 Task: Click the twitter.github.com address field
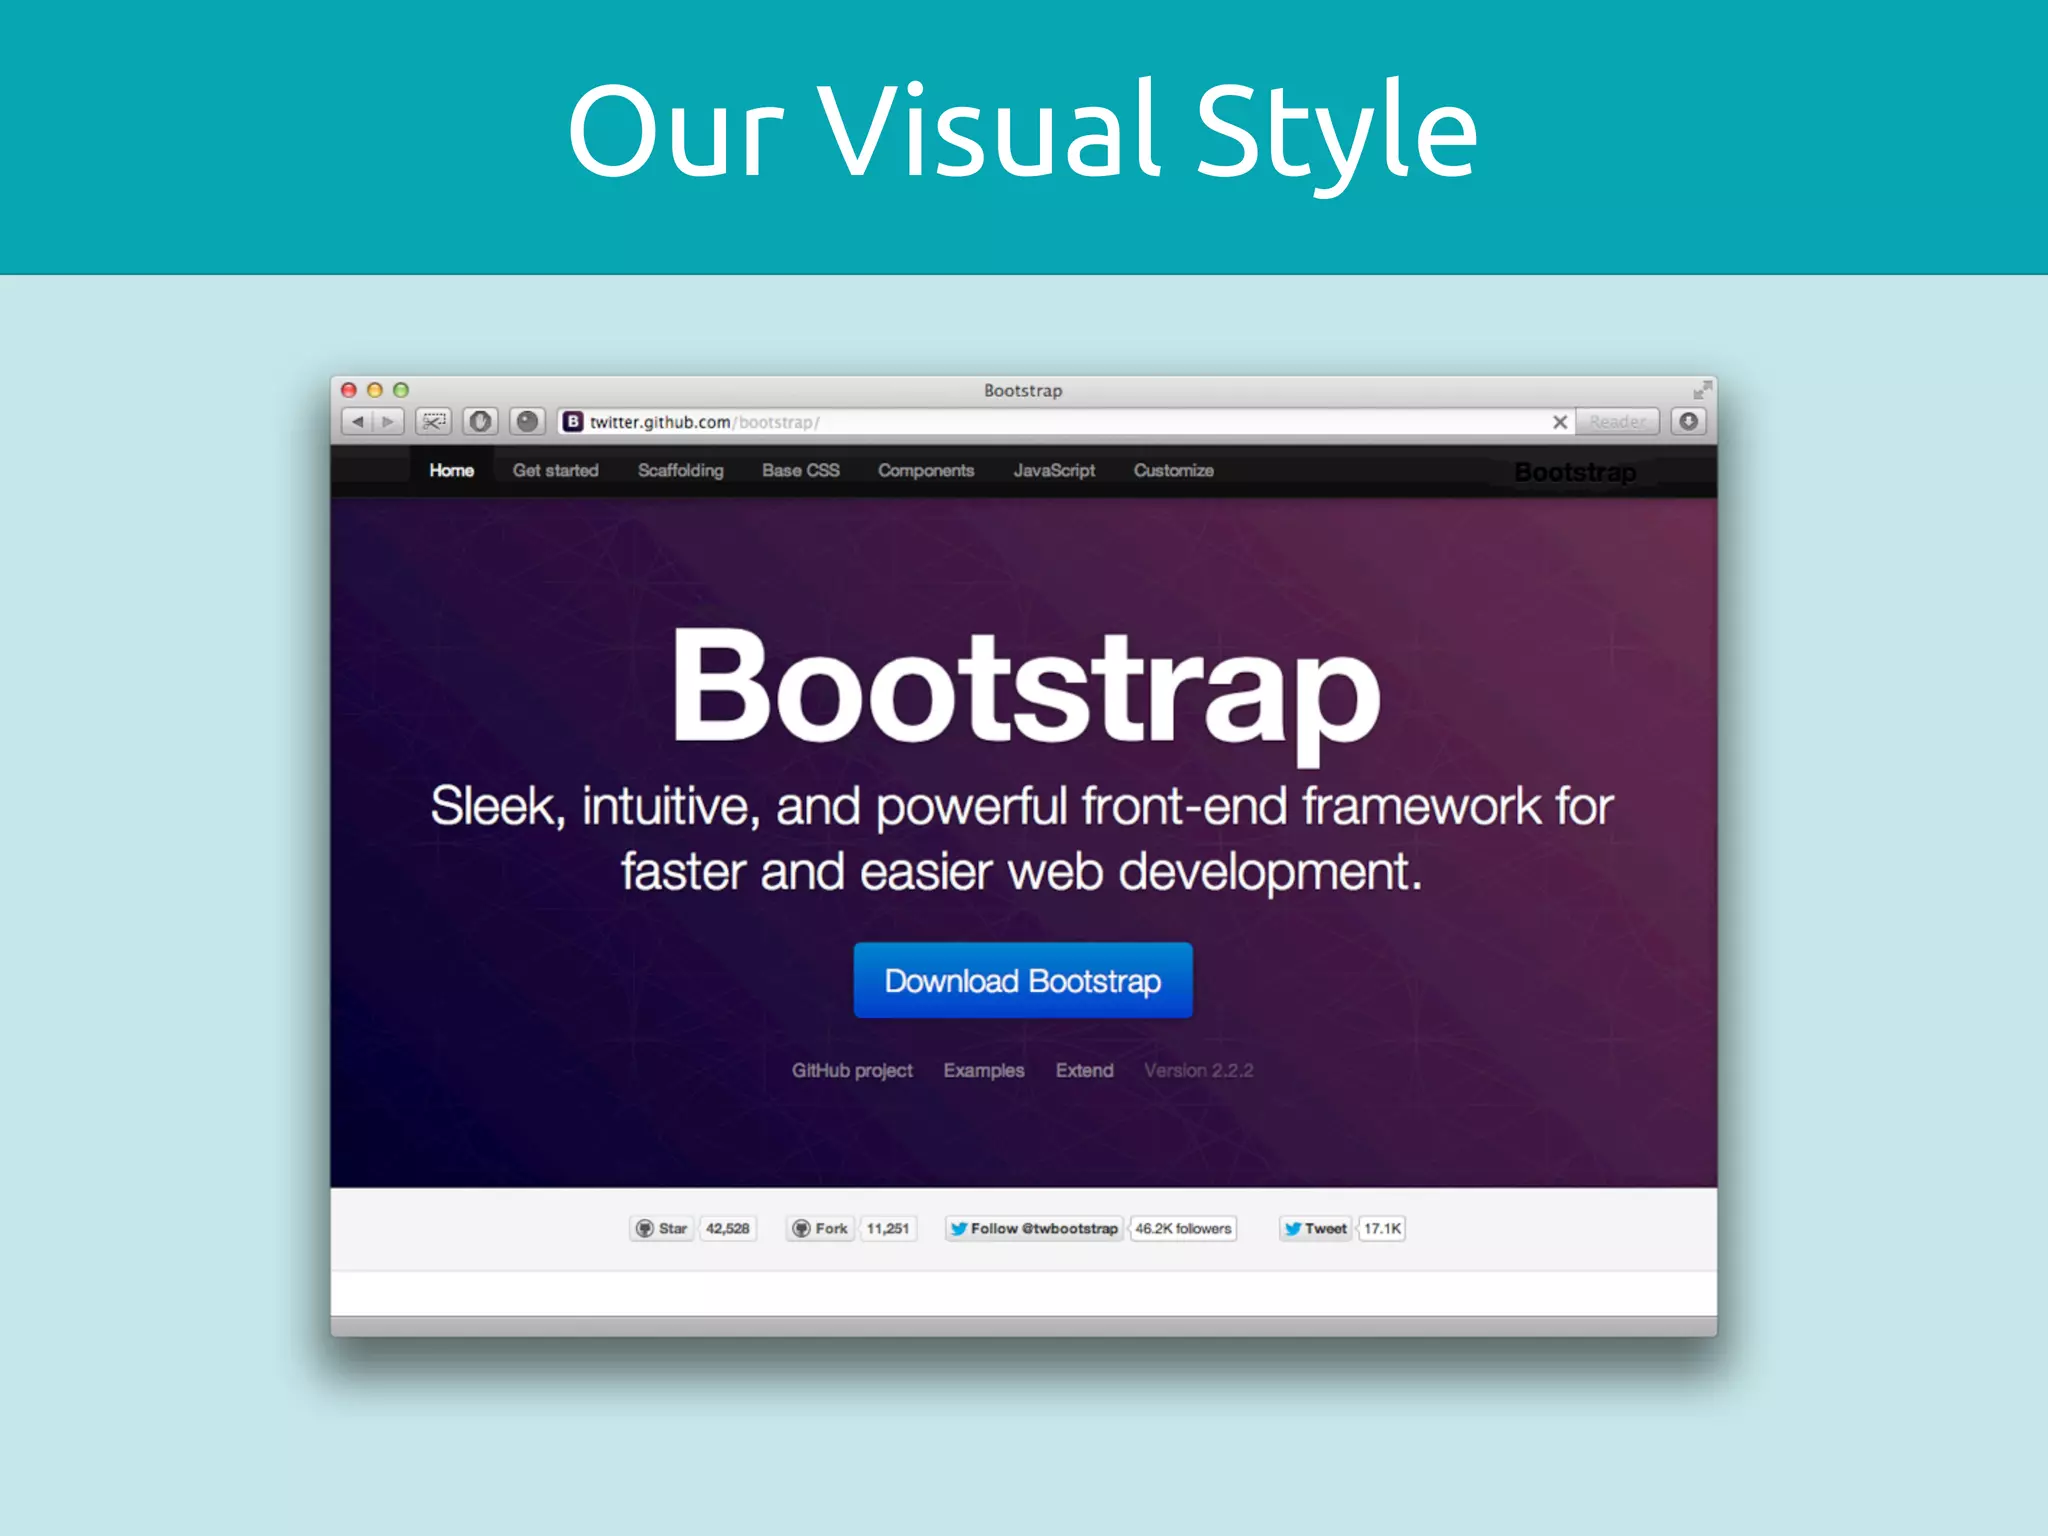point(1065,422)
